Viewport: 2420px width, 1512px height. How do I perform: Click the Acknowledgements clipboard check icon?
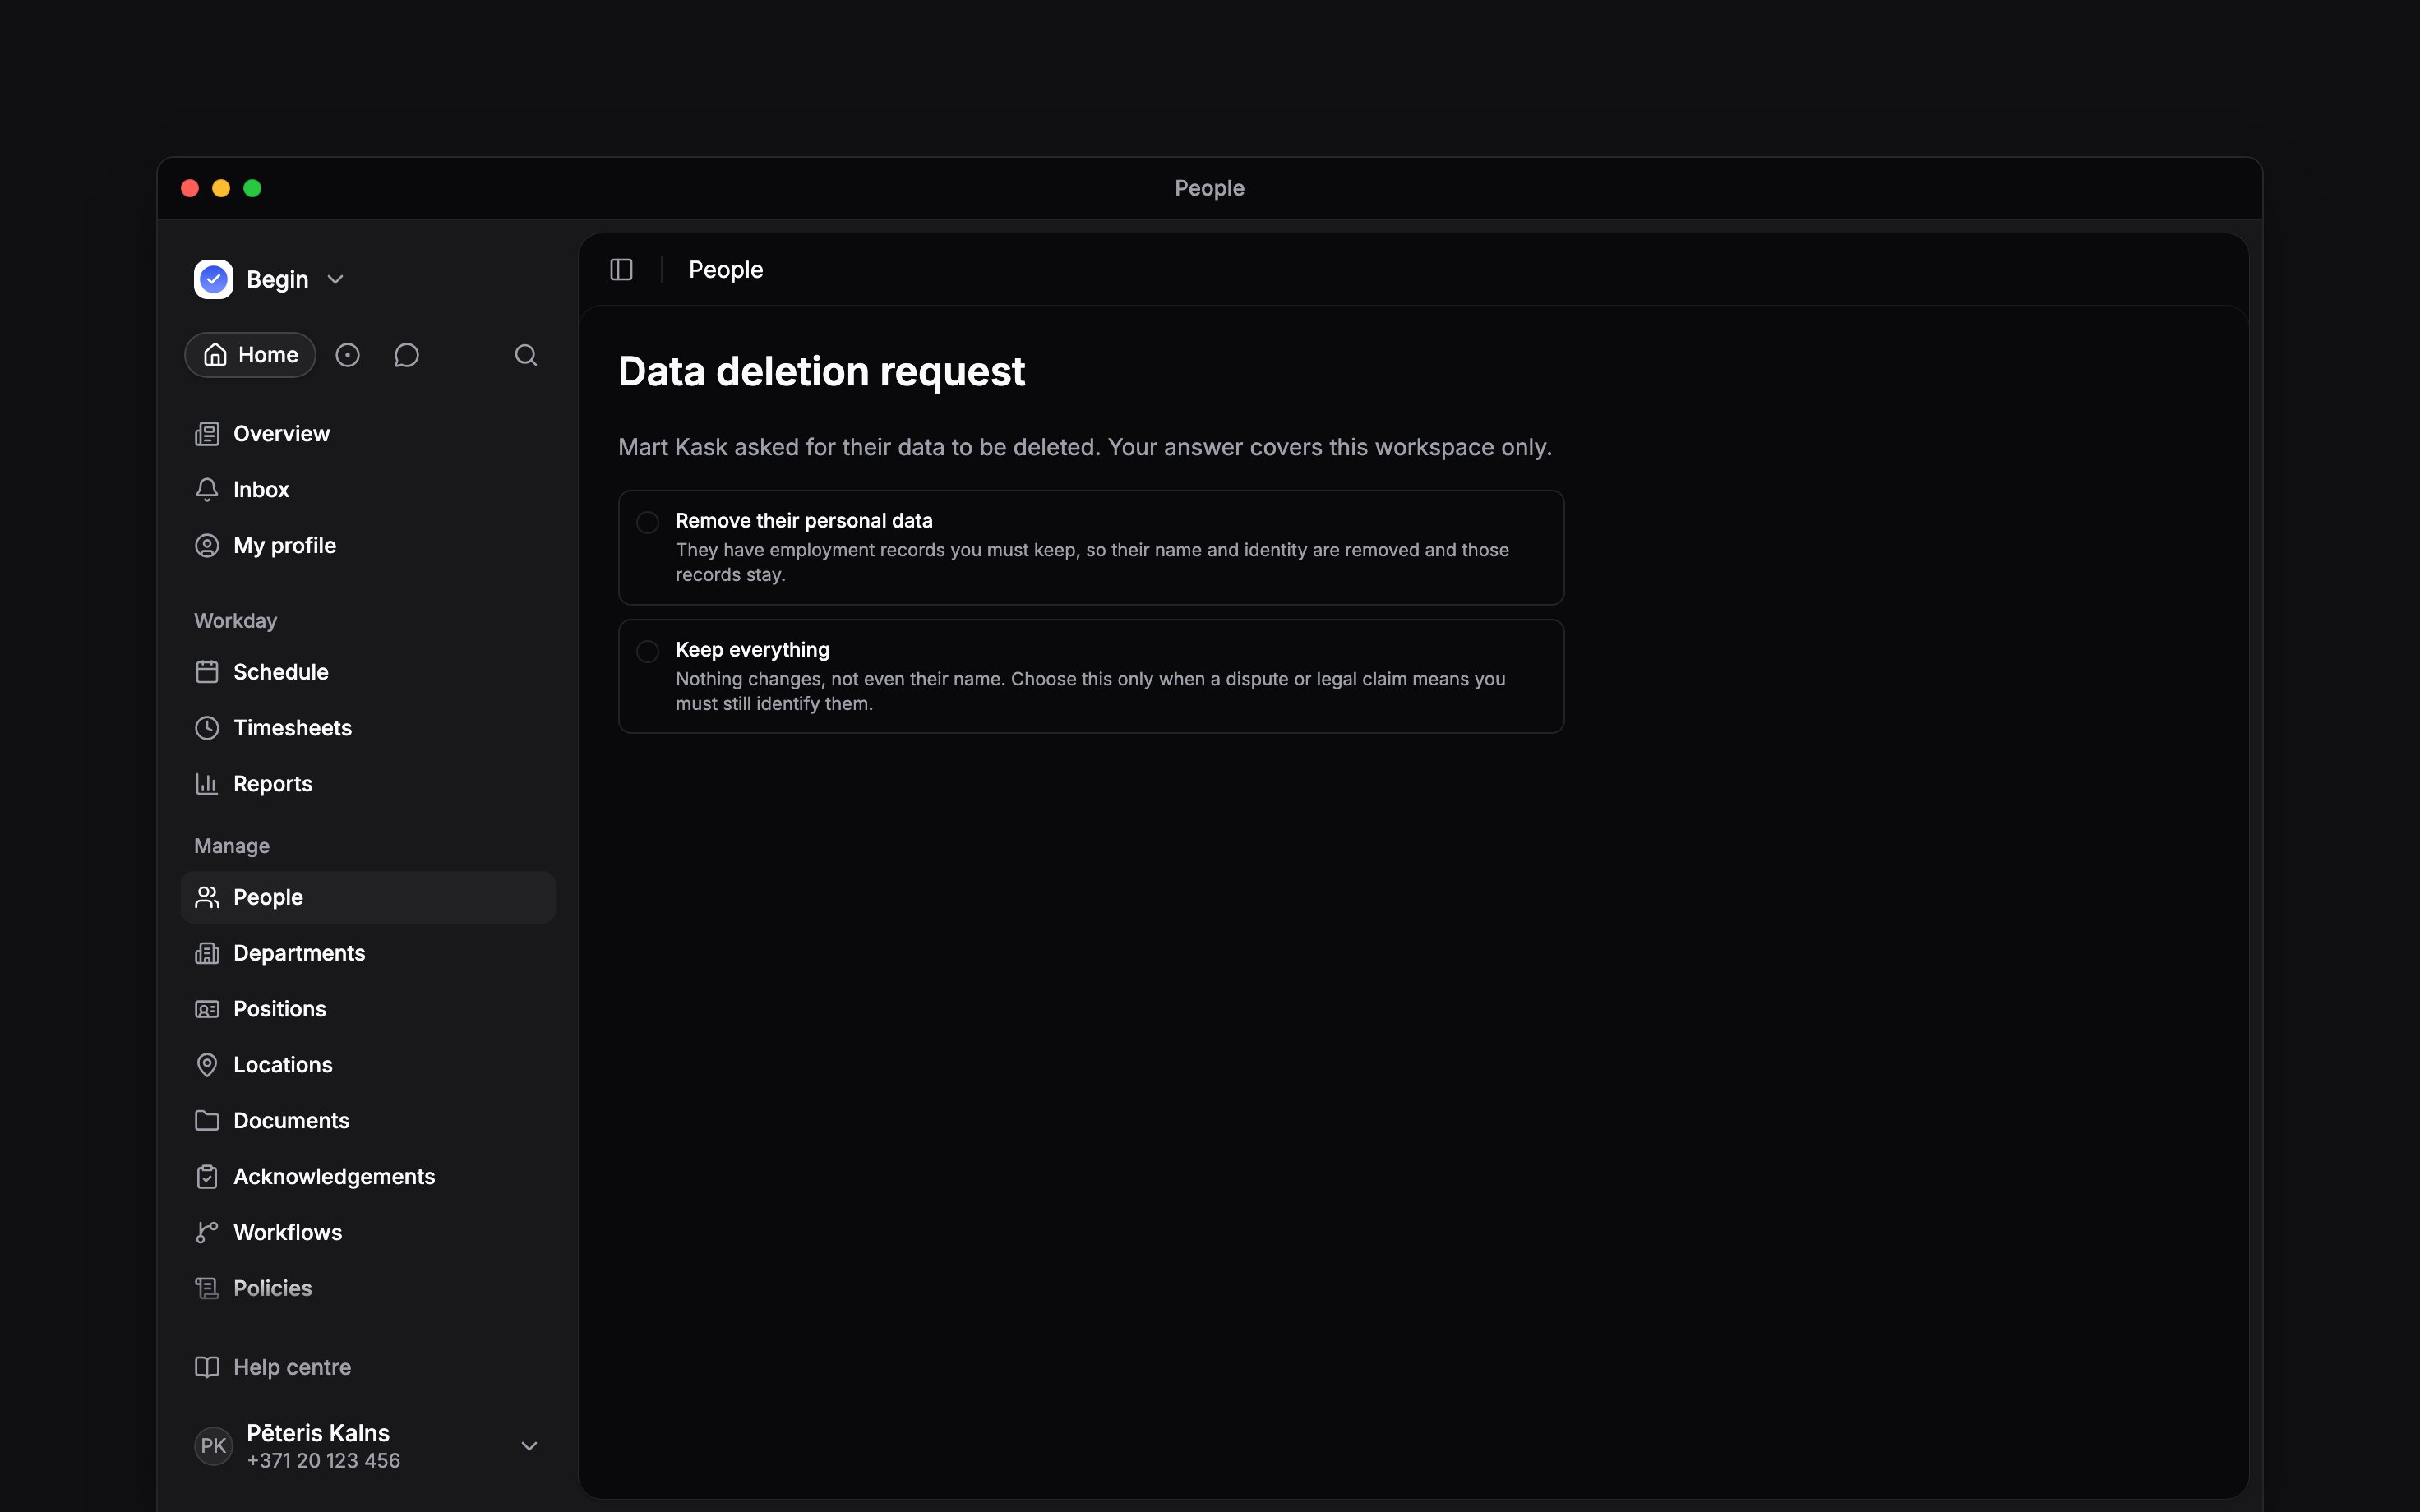pyautogui.click(x=207, y=1177)
